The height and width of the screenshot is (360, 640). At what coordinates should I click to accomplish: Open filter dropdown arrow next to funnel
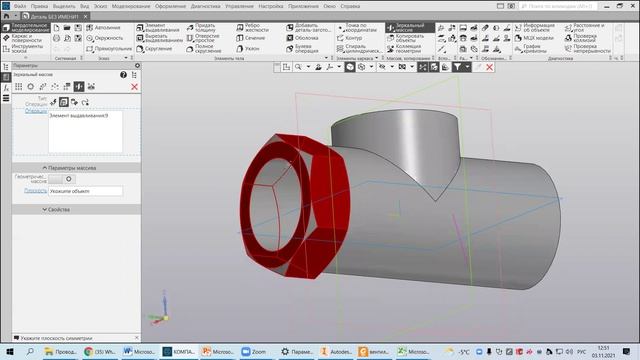pos(467,67)
